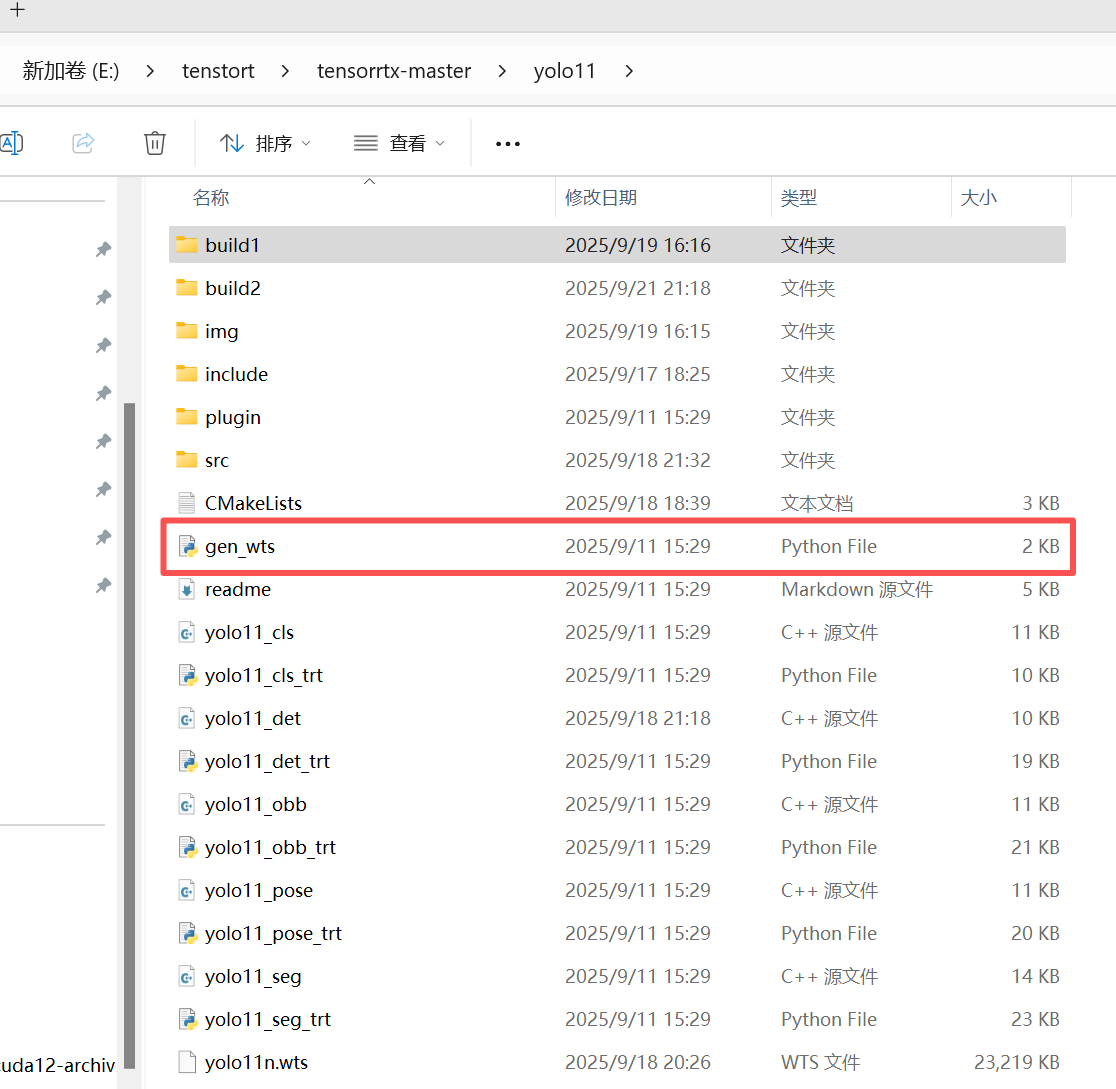1116x1089 pixels.
Task: Click the tenstort breadcrumb
Action: 218,71
